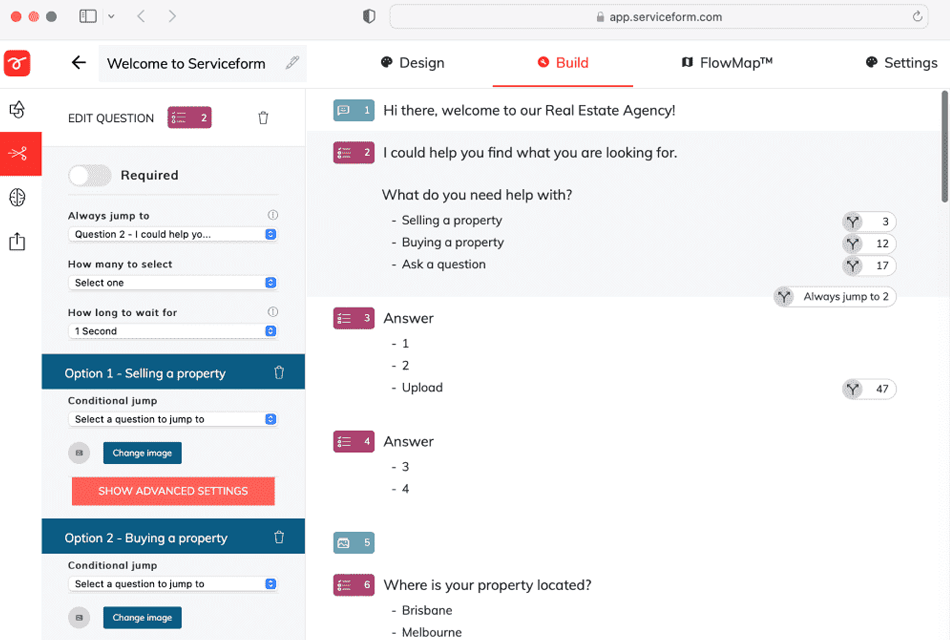This screenshot has height=640, width=950.
Task: Click SHOW ADVANCED SETTINGS
Action: [x=172, y=491]
